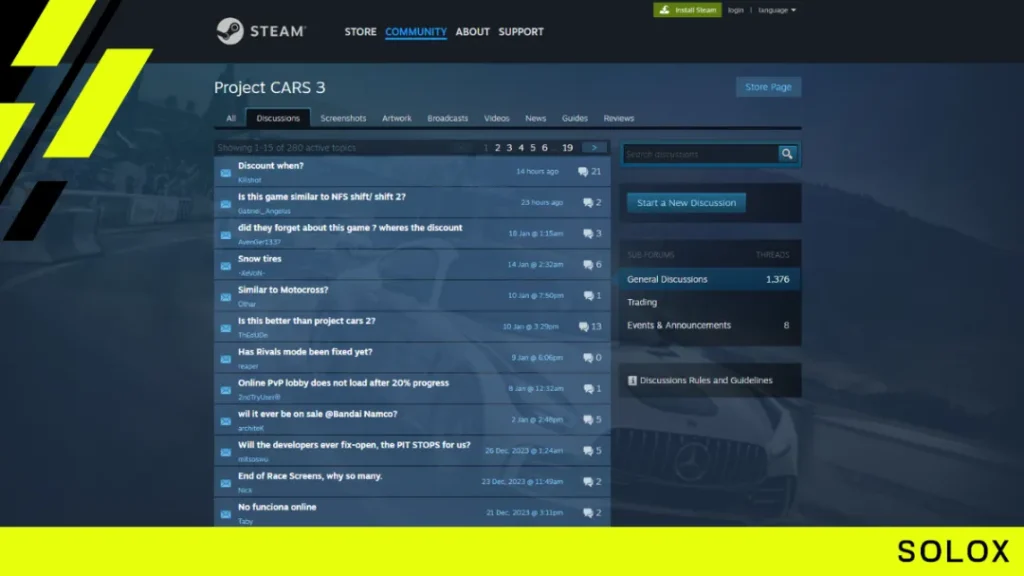Click envelope icon beside 'wil it ever be on sale'
The width and height of the screenshot is (1024, 576).
[x=225, y=421]
